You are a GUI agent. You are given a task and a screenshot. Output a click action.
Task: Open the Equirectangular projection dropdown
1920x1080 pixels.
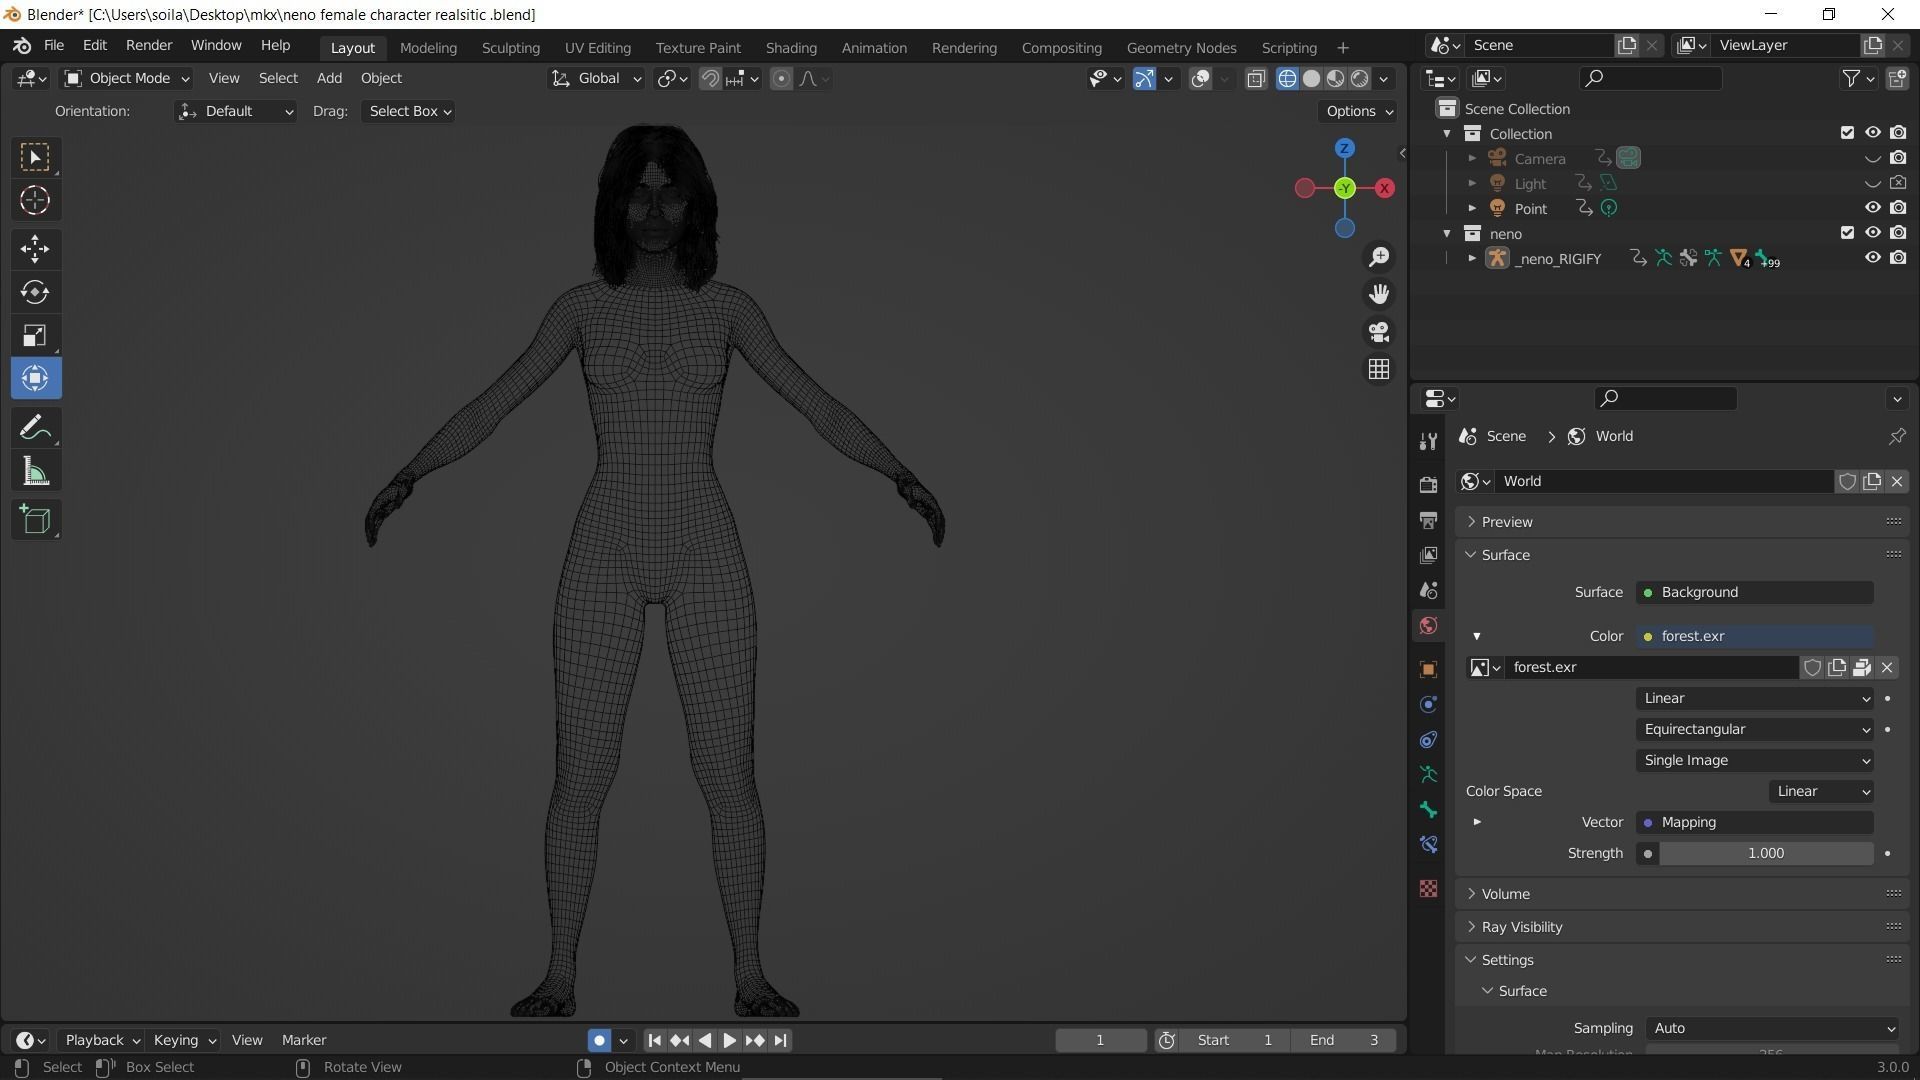click(1755, 729)
